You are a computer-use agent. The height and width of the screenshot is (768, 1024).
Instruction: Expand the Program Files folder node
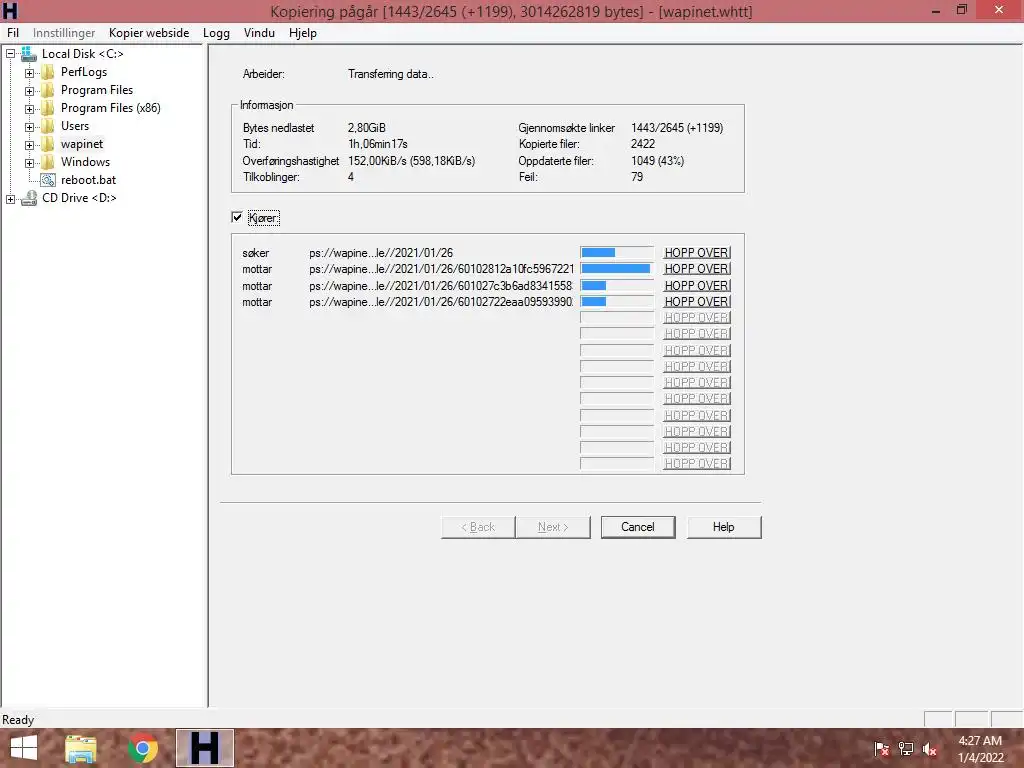[29, 91]
